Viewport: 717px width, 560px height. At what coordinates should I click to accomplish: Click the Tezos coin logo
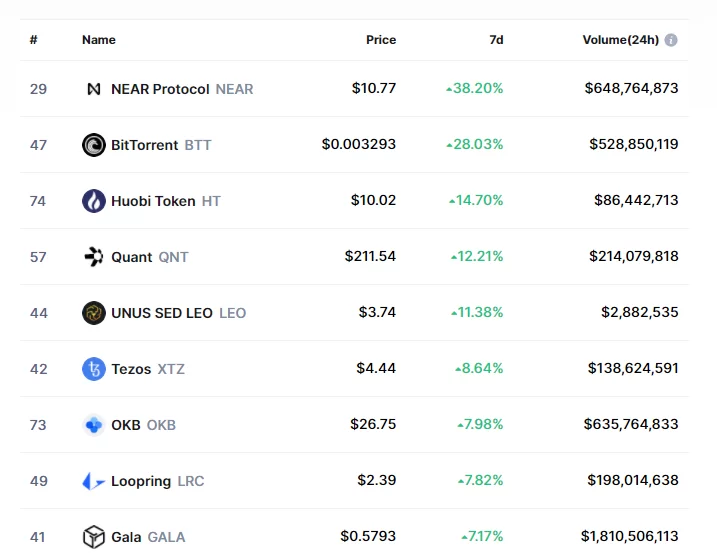[x=94, y=369]
